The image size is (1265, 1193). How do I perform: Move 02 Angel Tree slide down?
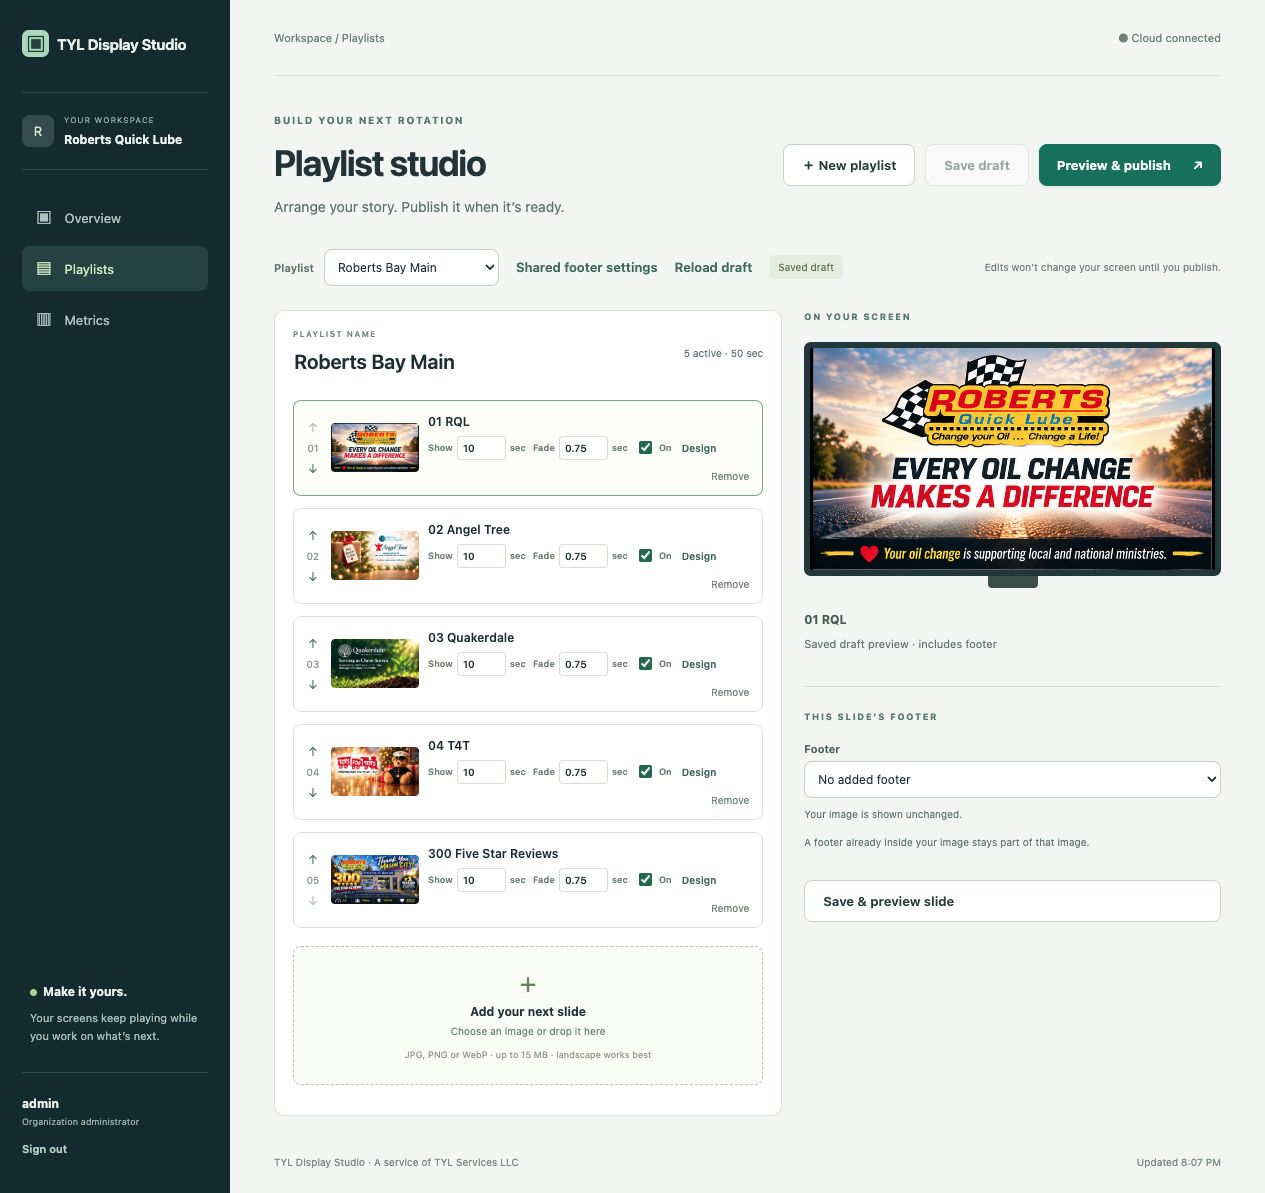[313, 576]
